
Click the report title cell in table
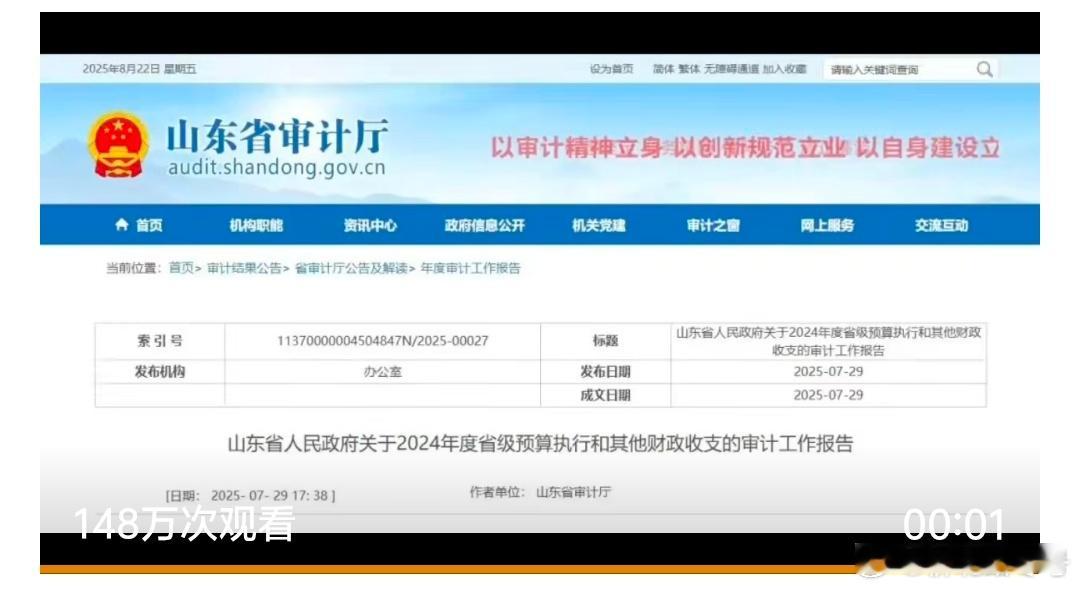[828, 341]
